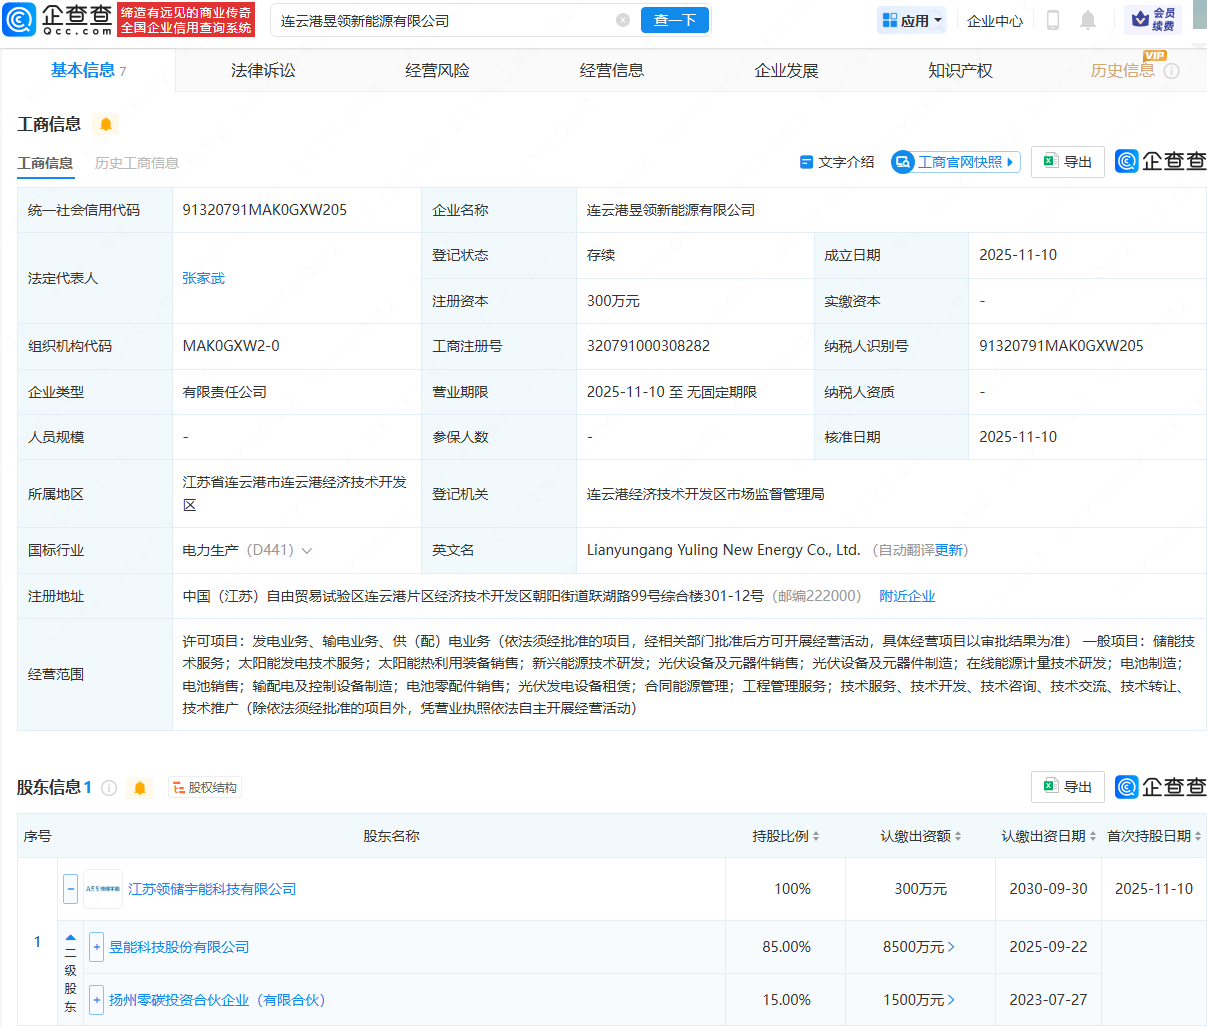Click the Qcc.com 企查查 logo
The width and height of the screenshot is (1207, 1028).
(58, 20)
